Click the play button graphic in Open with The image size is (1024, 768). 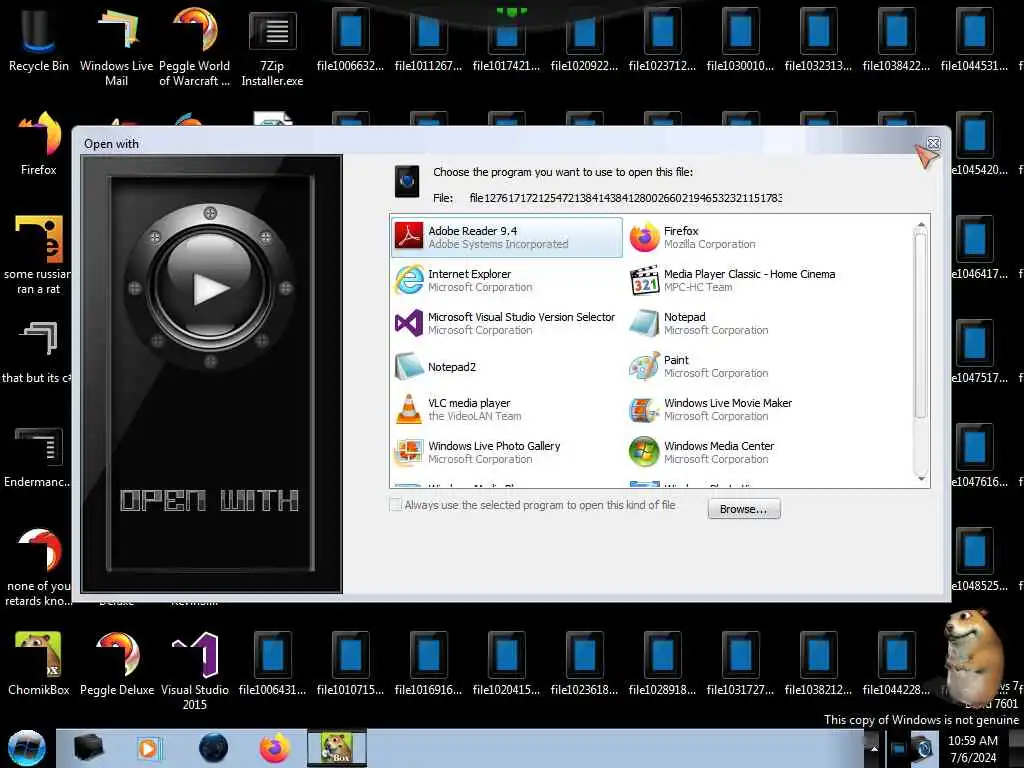click(x=210, y=287)
